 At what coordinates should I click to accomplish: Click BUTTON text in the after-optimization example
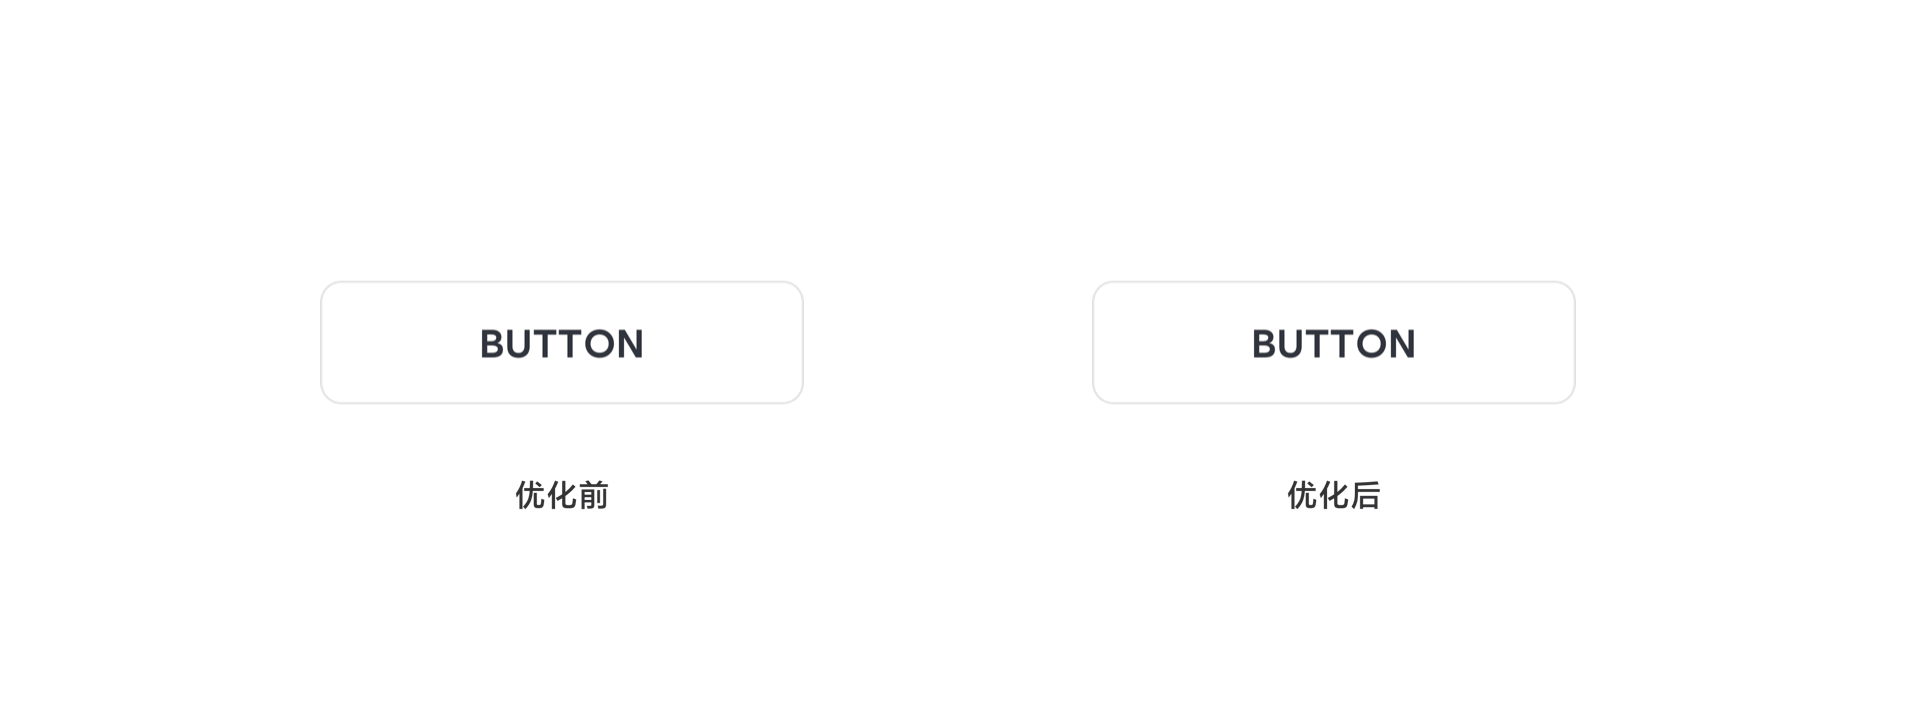point(1333,344)
